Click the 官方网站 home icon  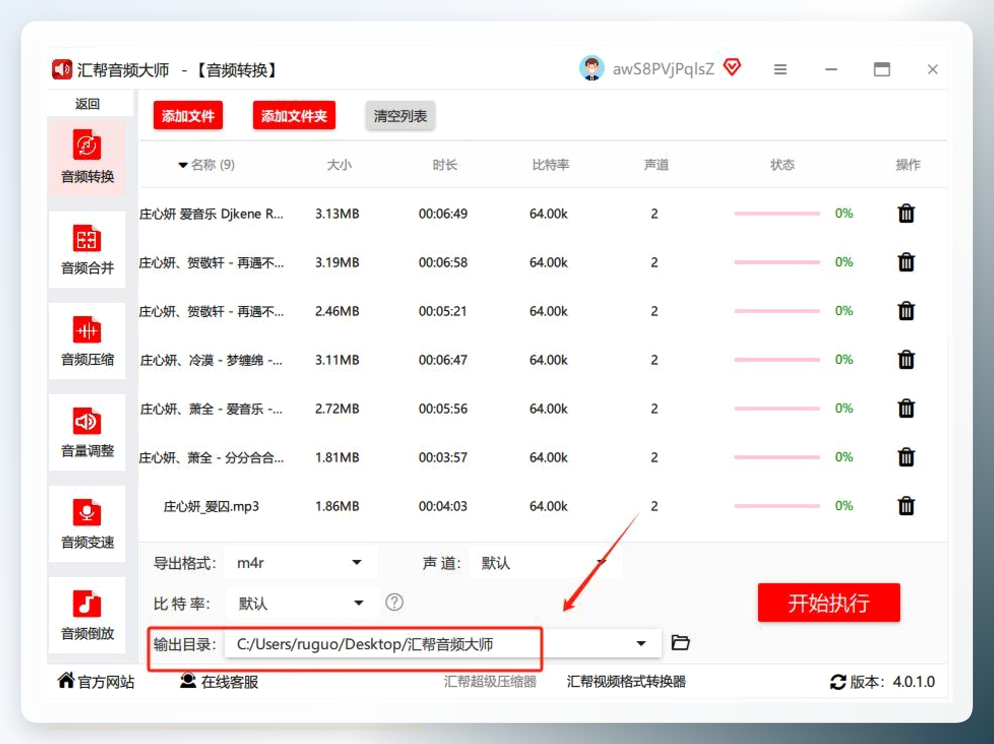pyautogui.click(x=66, y=681)
